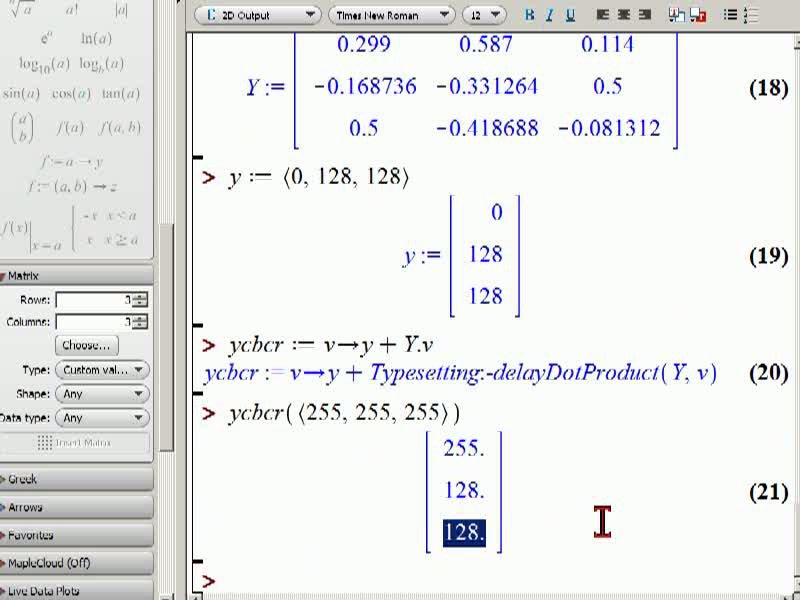Align text to the right
The height and width of the screenshot is (600, 800).
click(x=644, y=15)
